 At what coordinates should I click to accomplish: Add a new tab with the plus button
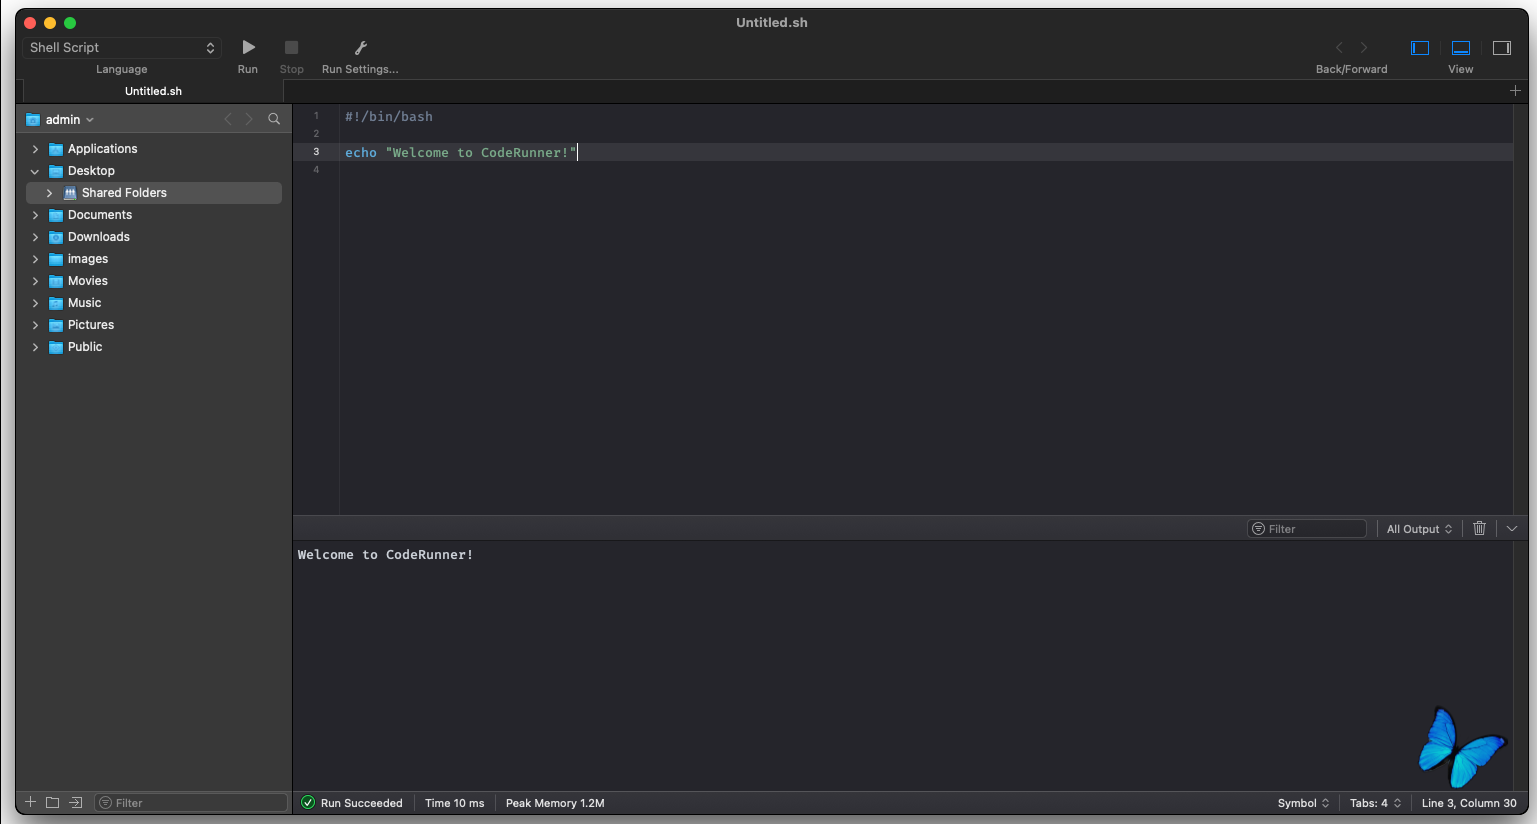click(x=1515, y=91)
